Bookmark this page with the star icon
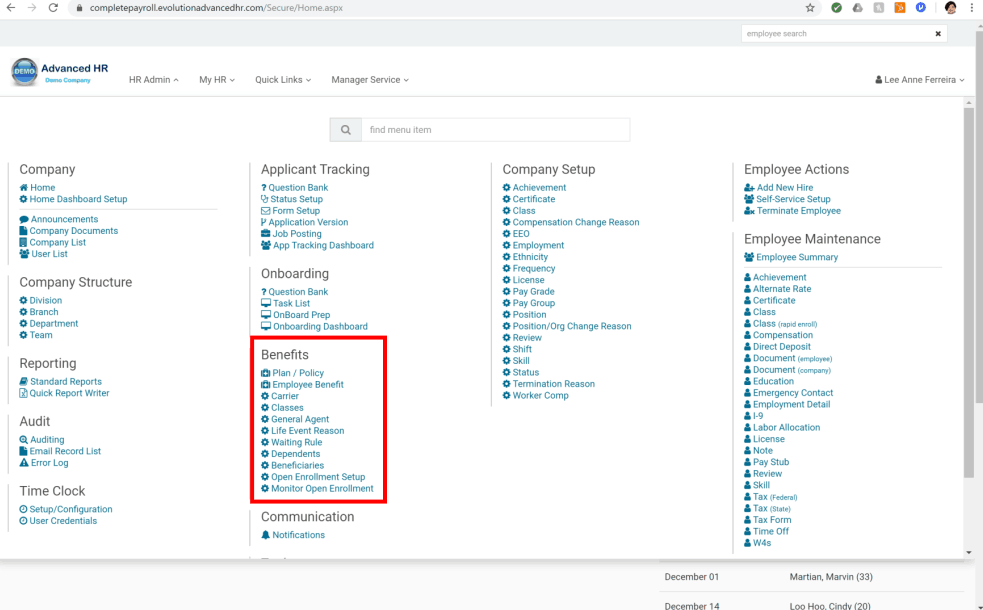Screen dimensions: 983x610 [x=810, y=8]
